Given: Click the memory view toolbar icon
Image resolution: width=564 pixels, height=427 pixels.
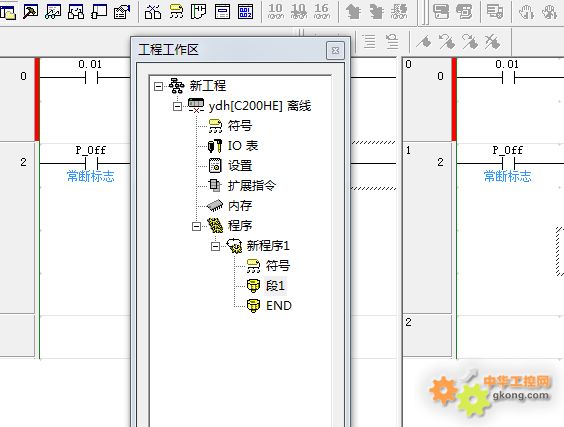Looking at the screenshot, I should click(x=245, y=12).
